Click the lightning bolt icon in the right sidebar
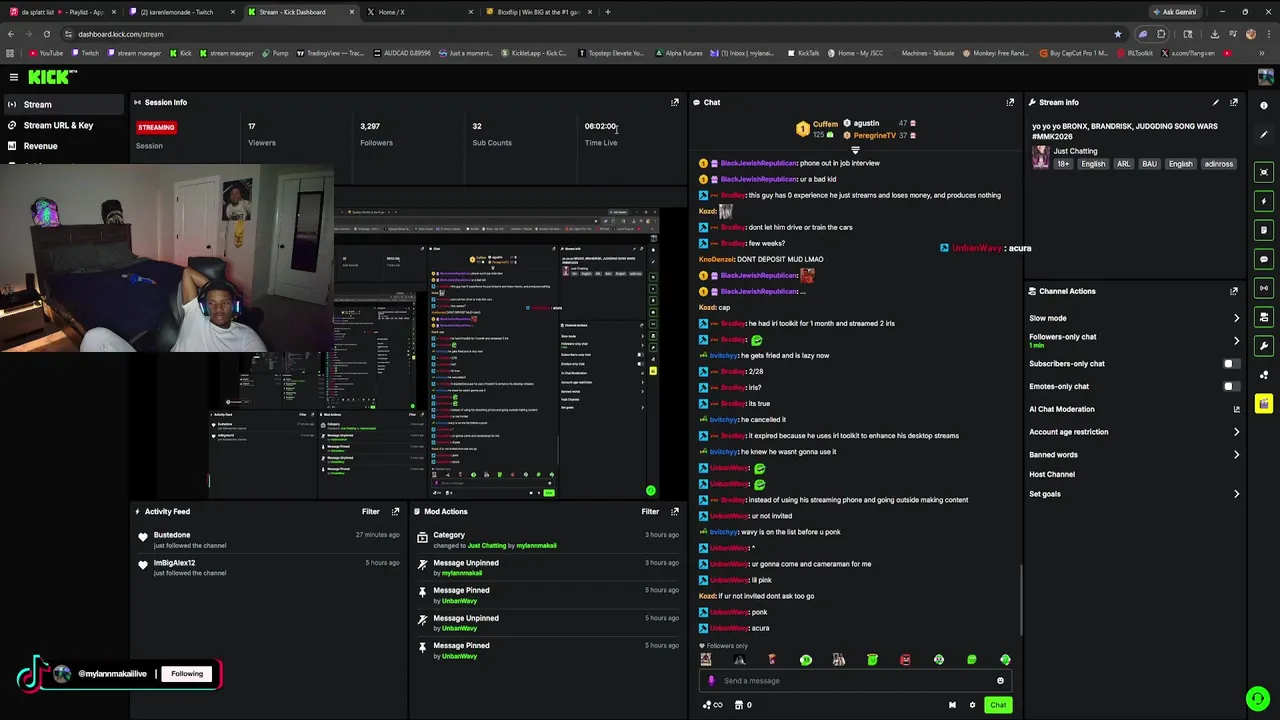This screenshot has height=720, width=1280. click(1264, 201)
